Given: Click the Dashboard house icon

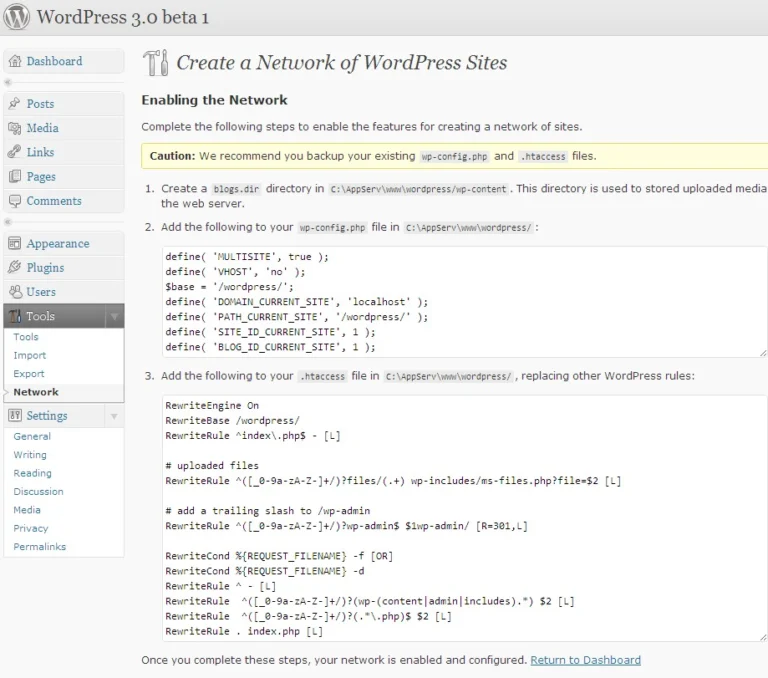Looking at the screenshot, I should (15, 61).
